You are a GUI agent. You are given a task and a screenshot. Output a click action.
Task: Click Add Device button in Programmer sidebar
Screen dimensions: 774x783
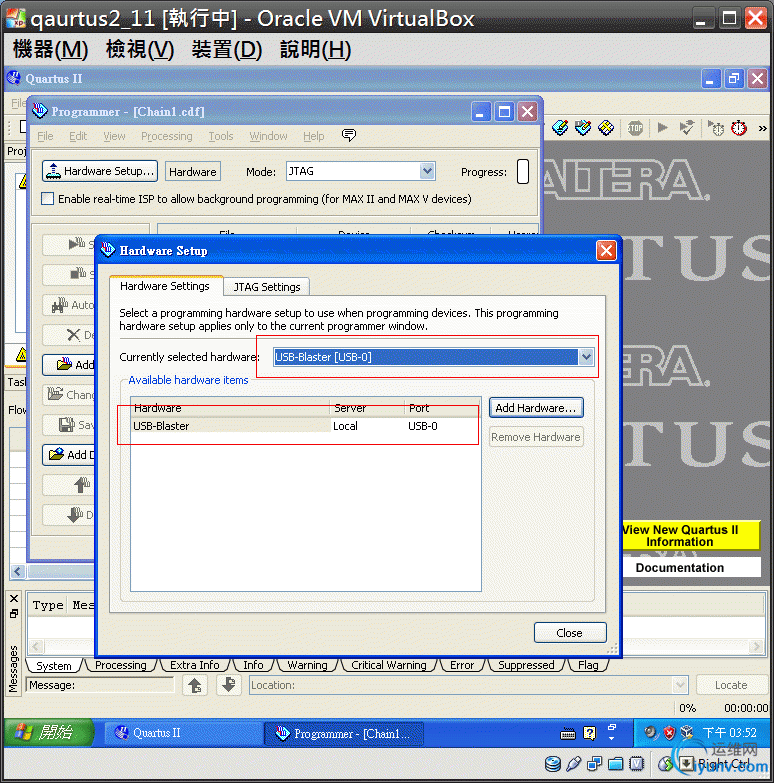[x=69, y=455]
